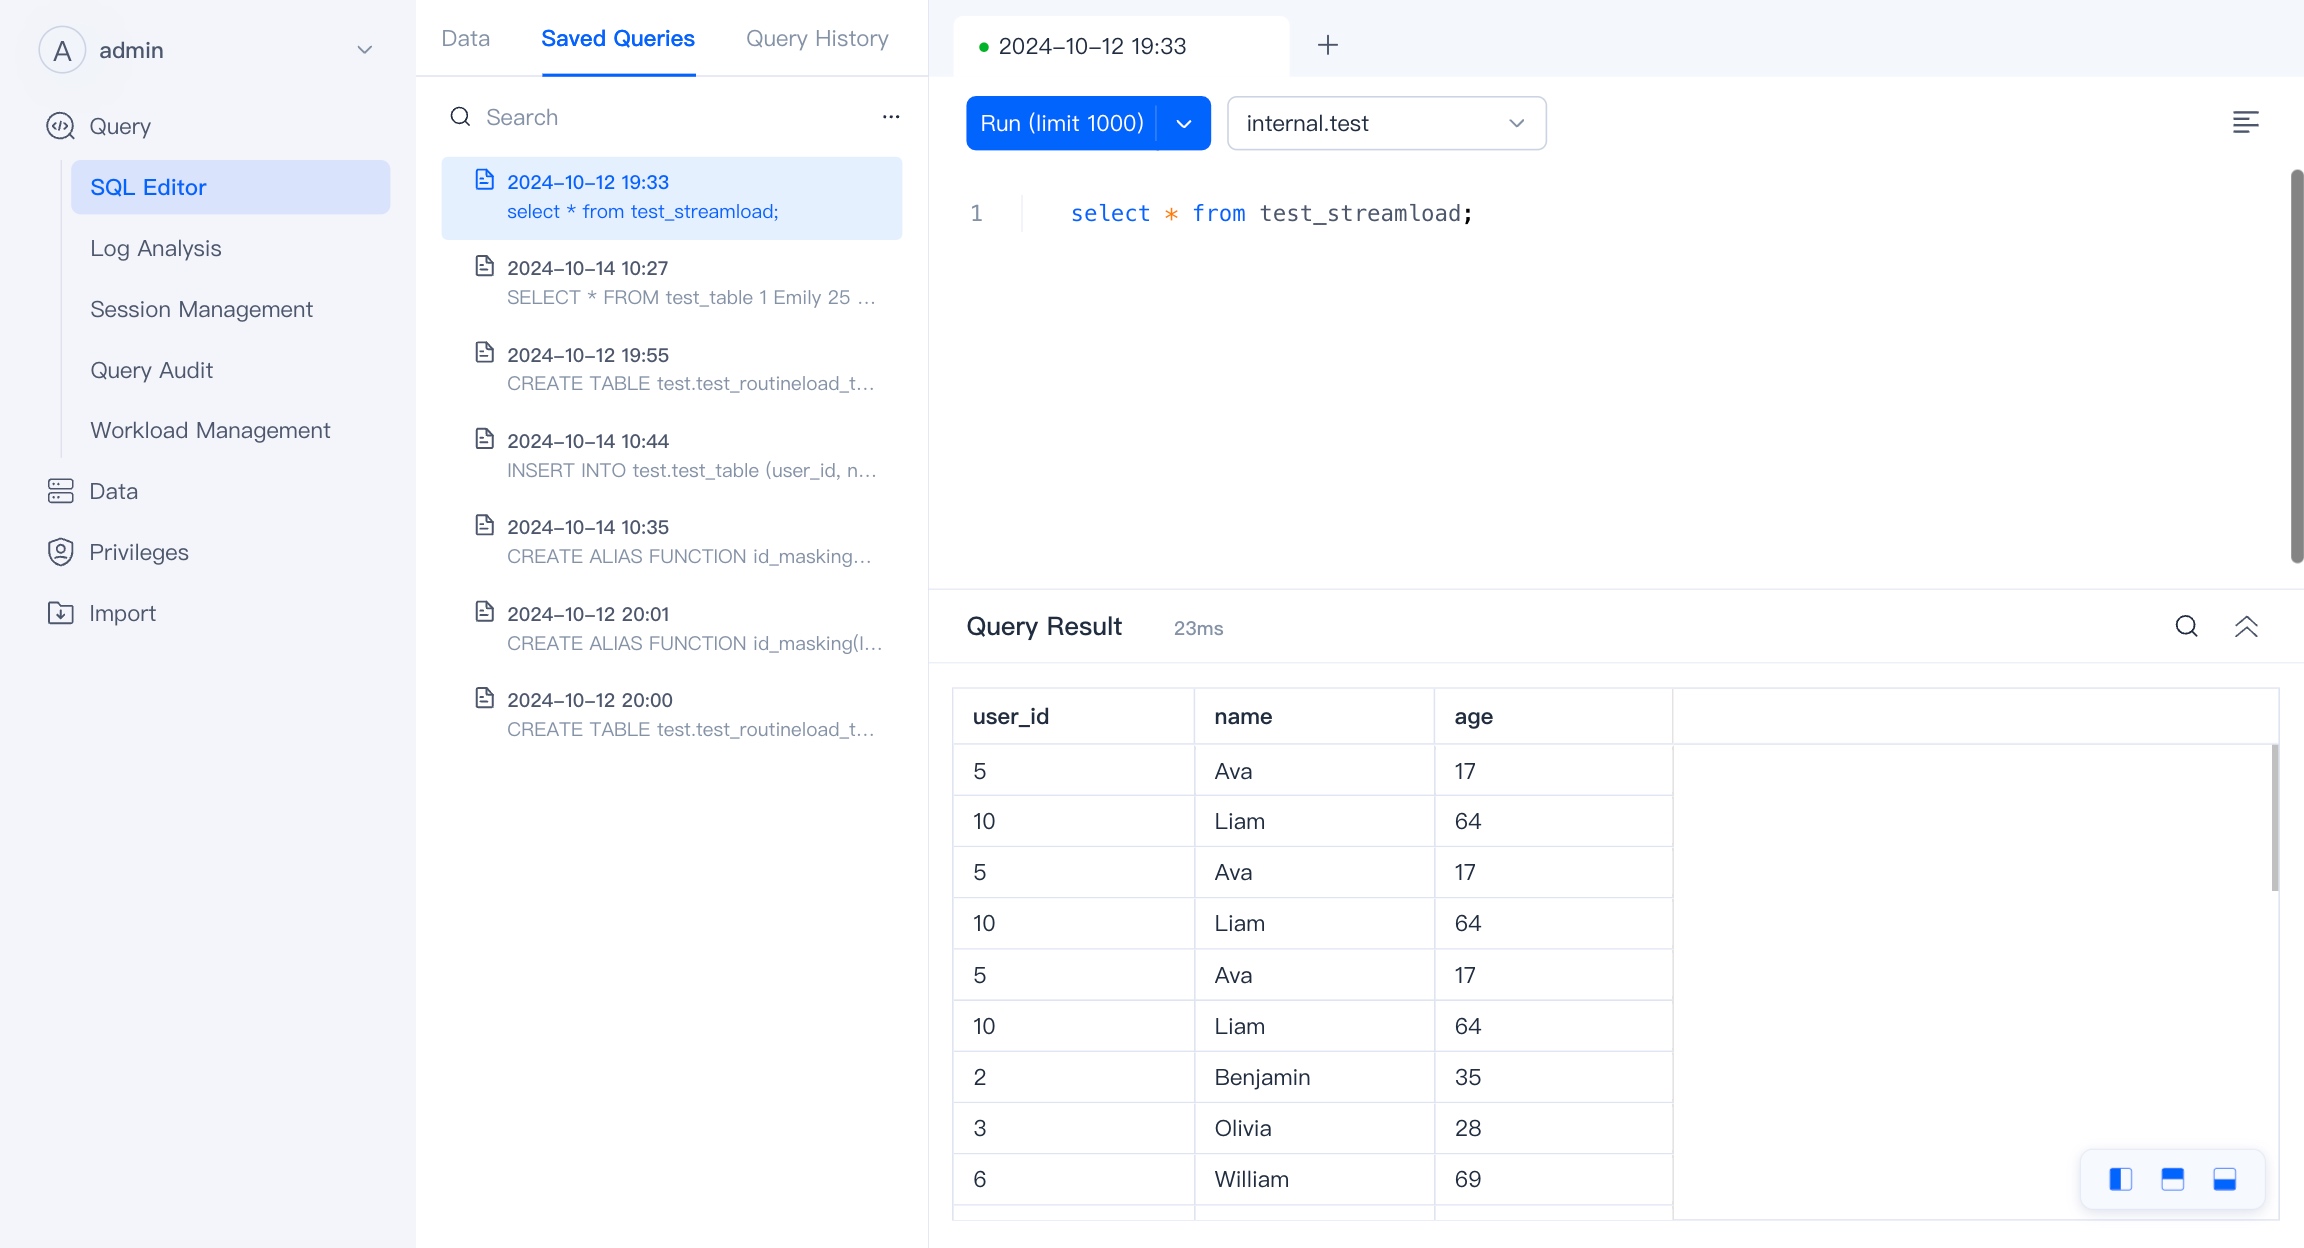This screenshot has height=1248, width=2304.
Task: Click the Privileges shield icon
Action: pyautogui.click(x=61, y=552)
